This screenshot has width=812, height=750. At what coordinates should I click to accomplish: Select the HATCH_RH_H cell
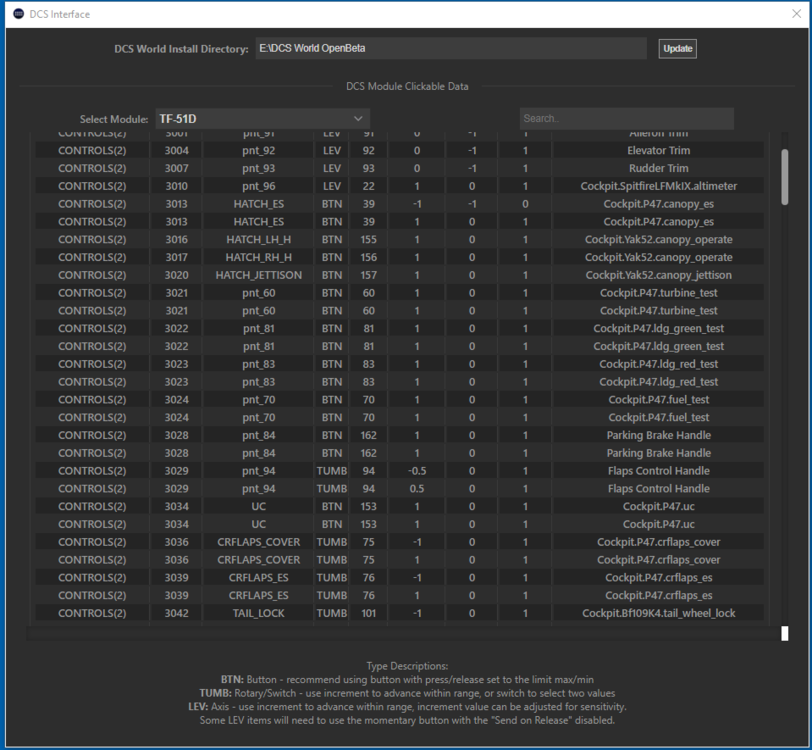[x=258, y=257]
